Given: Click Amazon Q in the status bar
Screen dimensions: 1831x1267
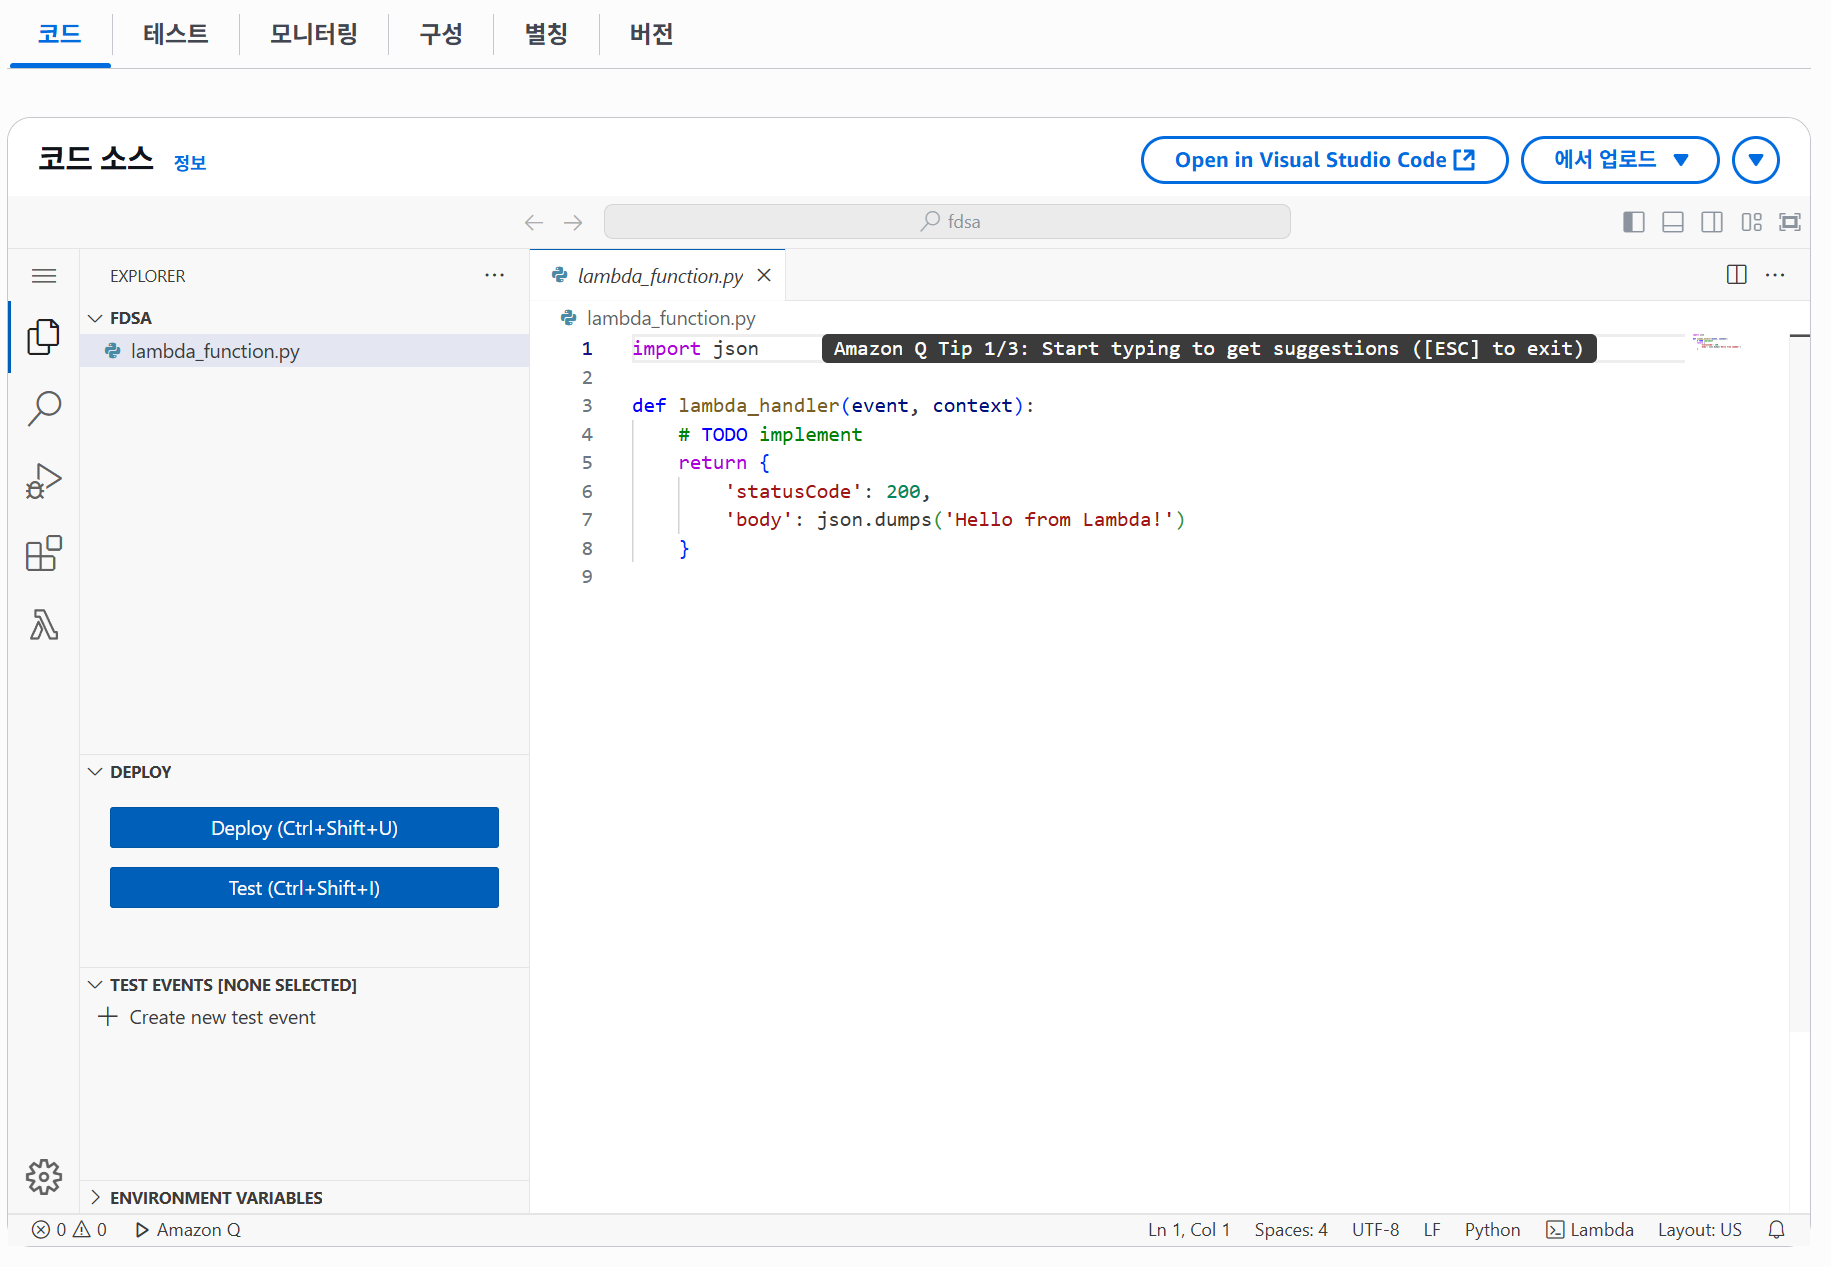Looking at the screenshot, I should point(188,1230).
